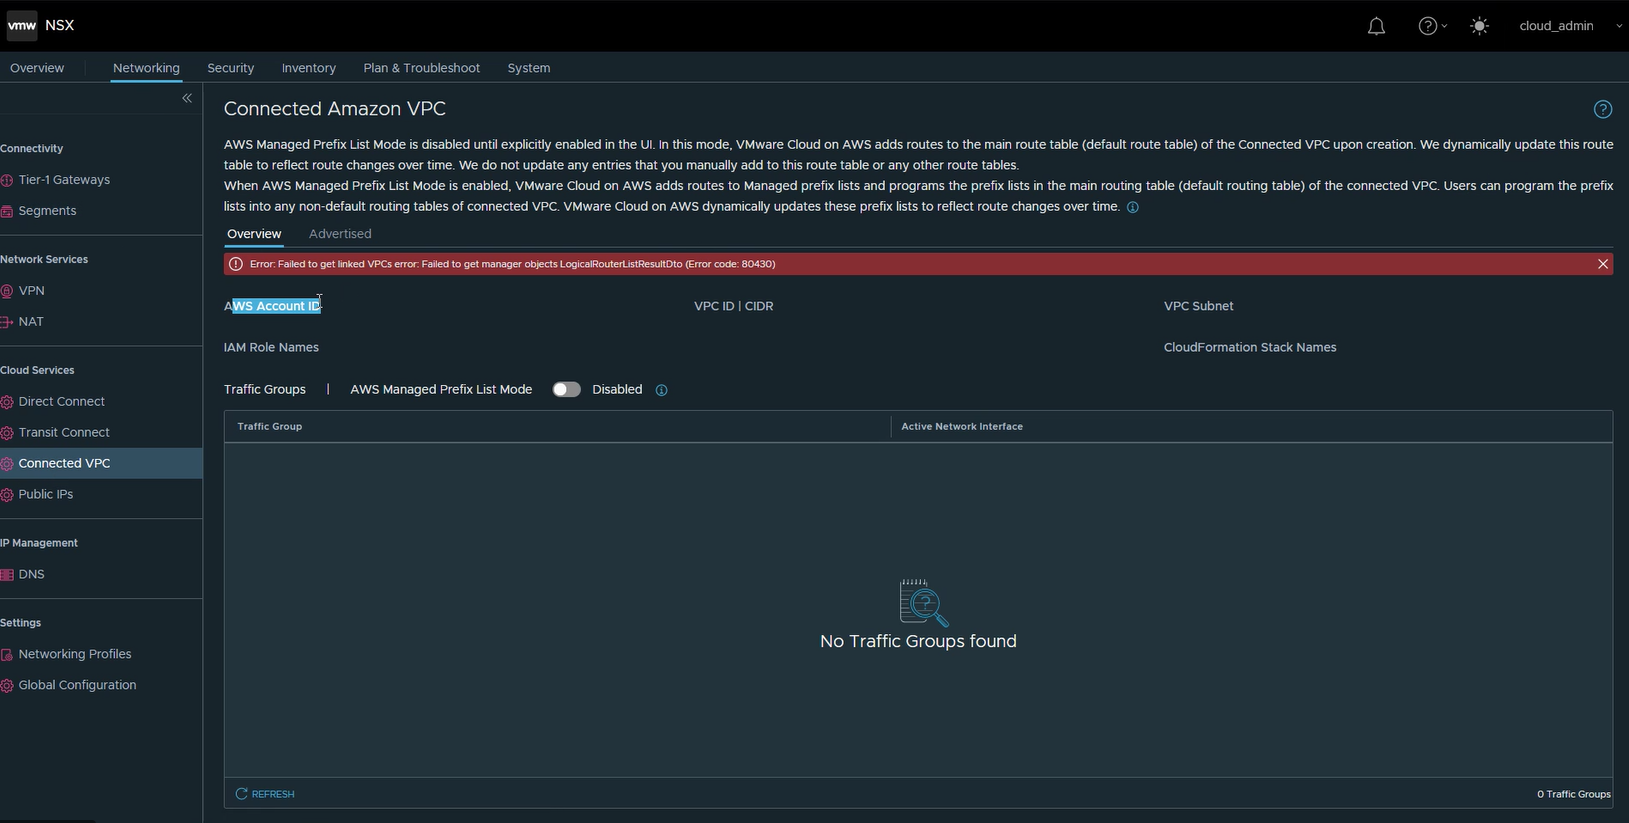This screenshot has height=823, width=1629.
Task: Open the notifications bell icon
Action: tap(1376, 26)
